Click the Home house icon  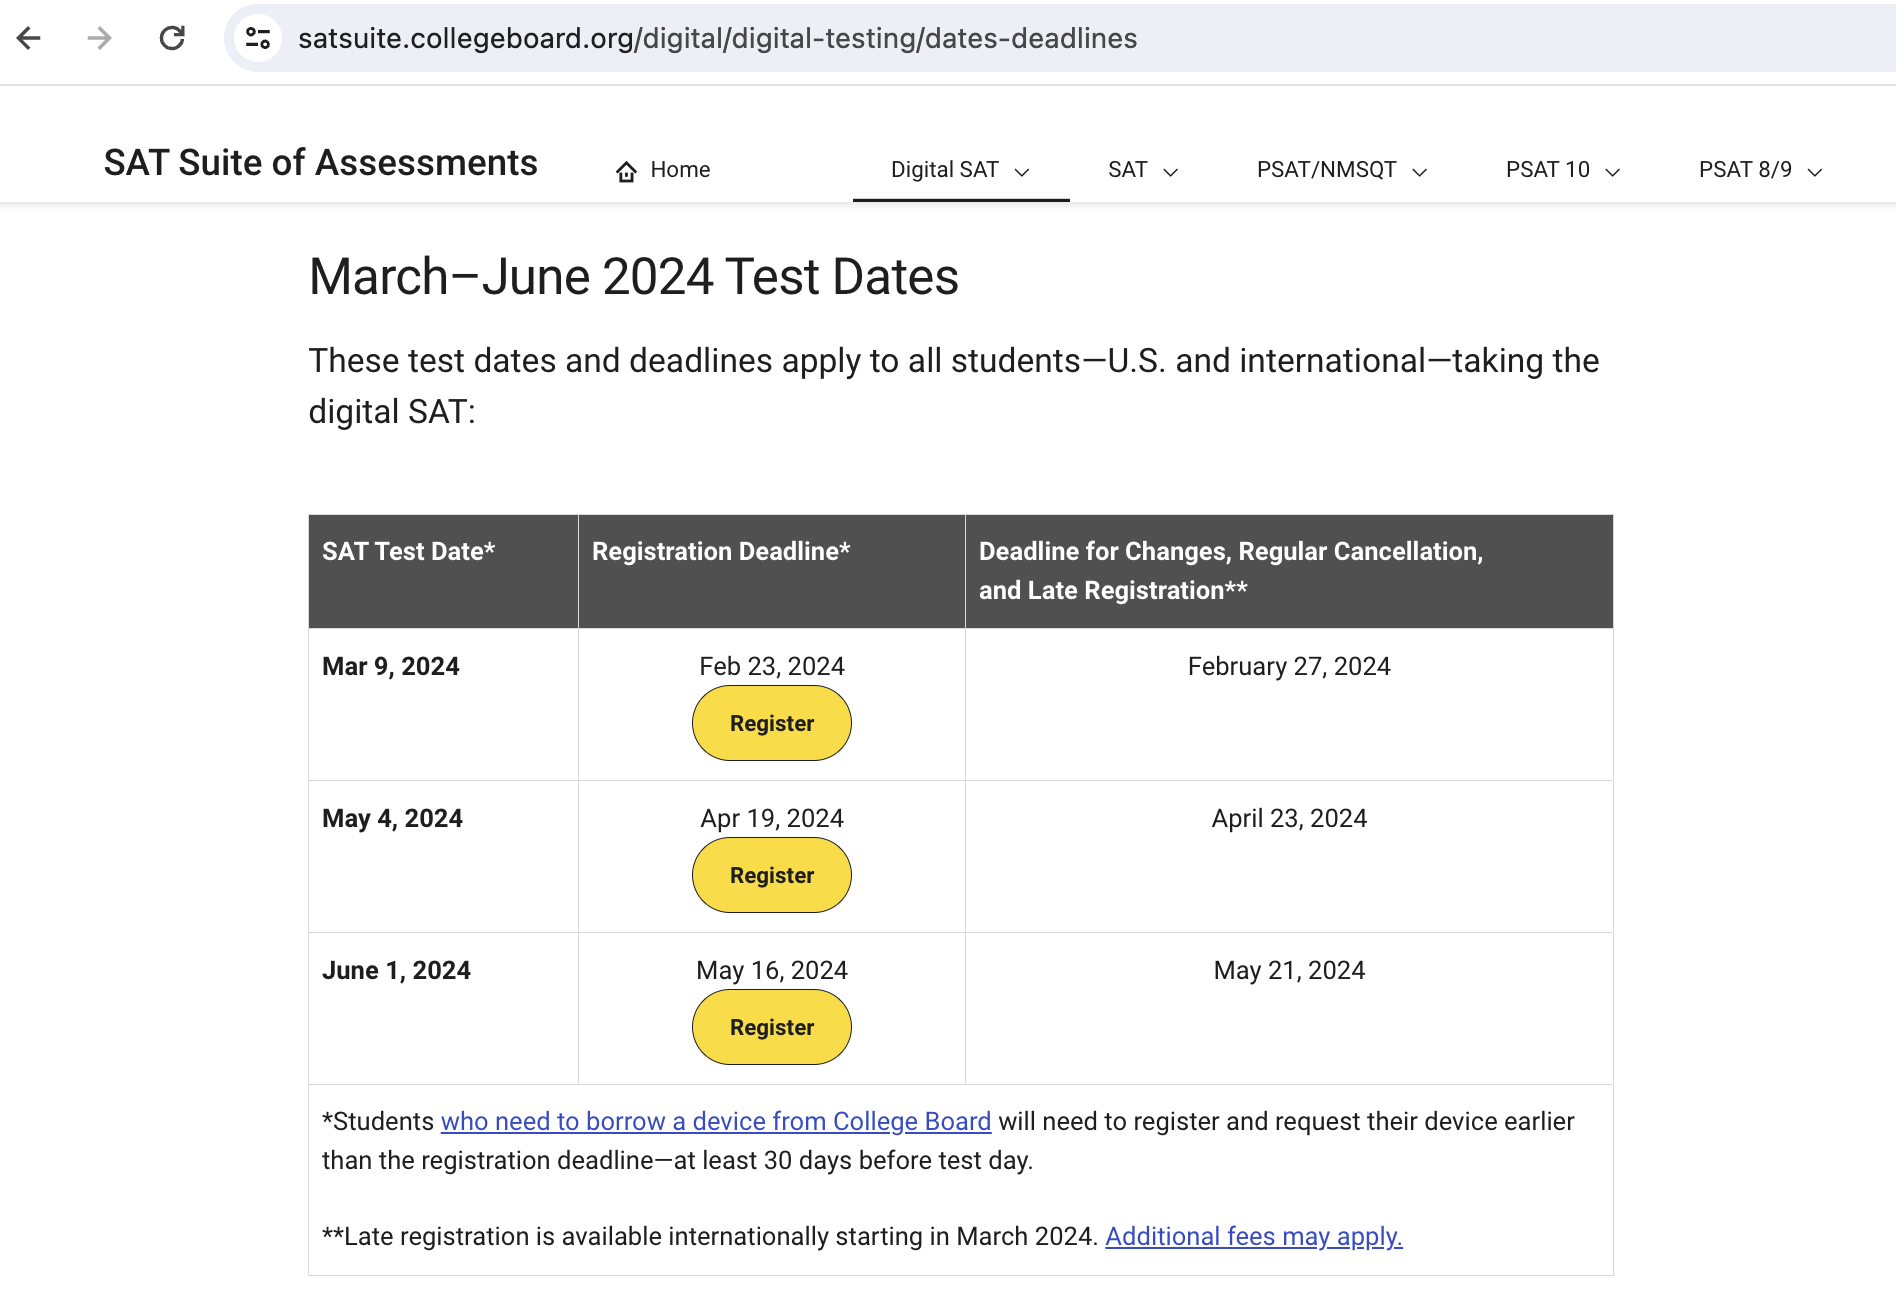coord(626,171)
